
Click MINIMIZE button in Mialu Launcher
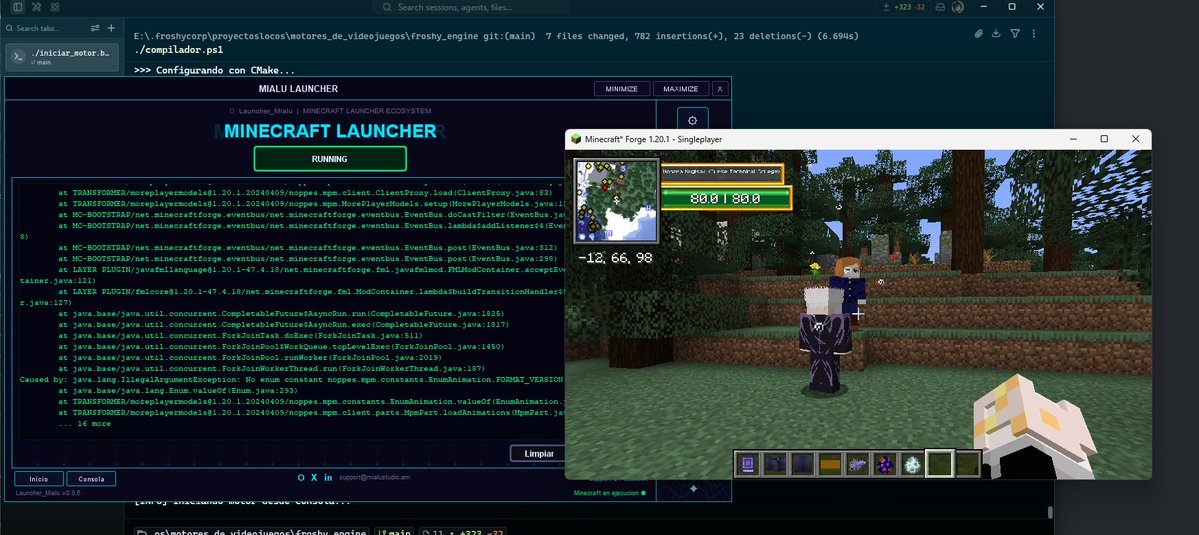point(622,89)
